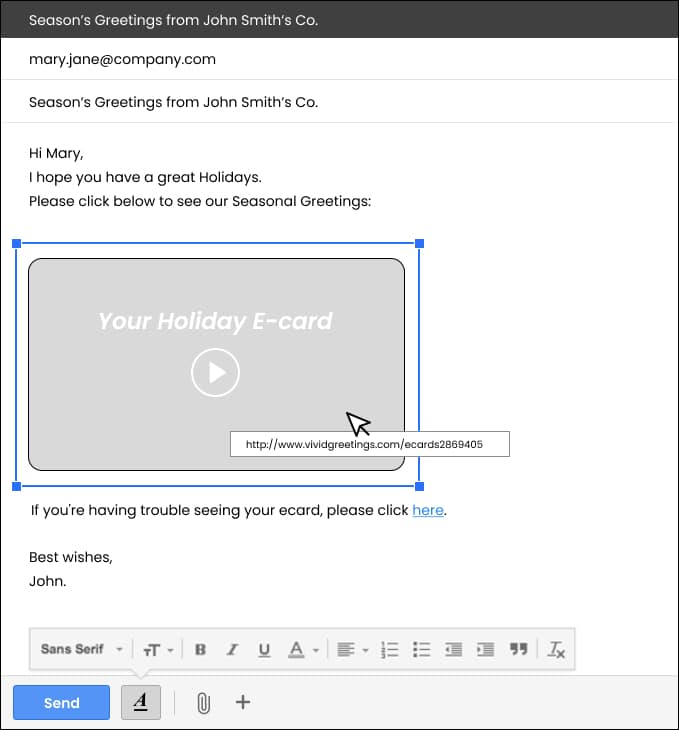The width and height of the screenshot is (679, 730).
Task: Attach a file with paperclip icon
Action: (203, 703)
